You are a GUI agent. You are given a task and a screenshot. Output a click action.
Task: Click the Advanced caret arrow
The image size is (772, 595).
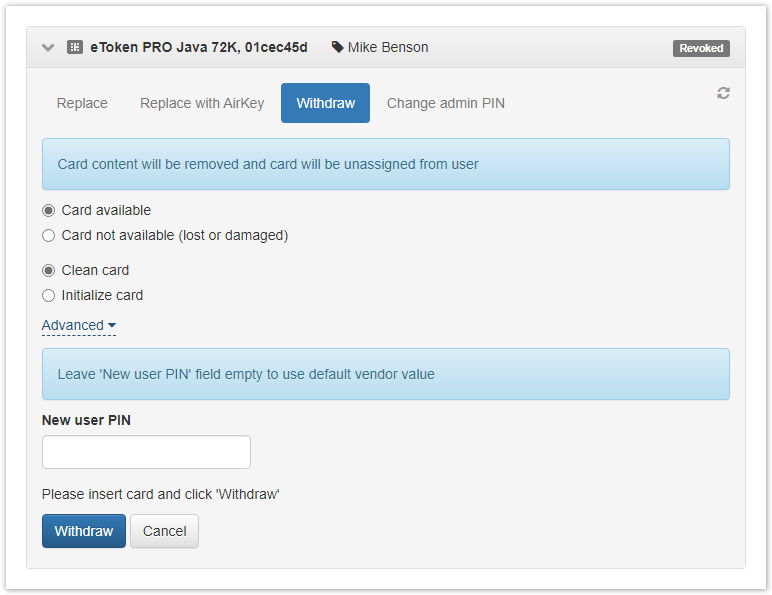[x=112, y=326]
